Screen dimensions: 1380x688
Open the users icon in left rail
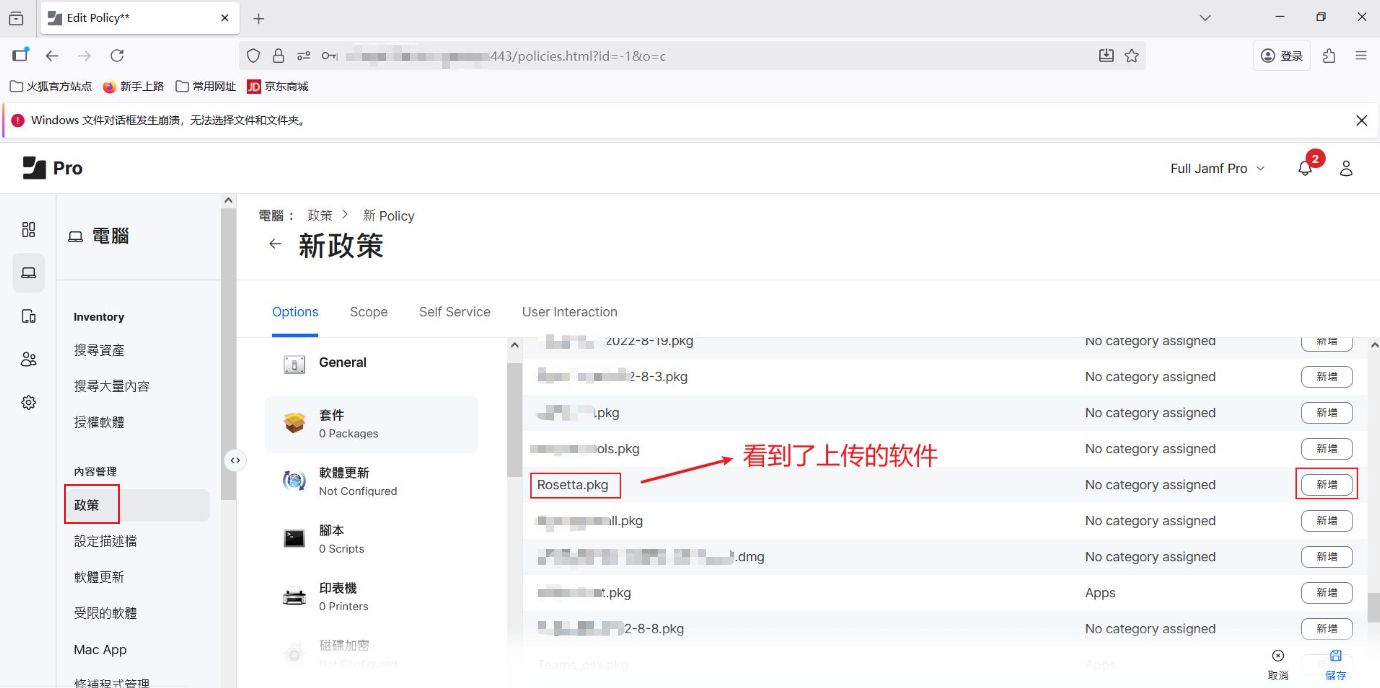29,359
